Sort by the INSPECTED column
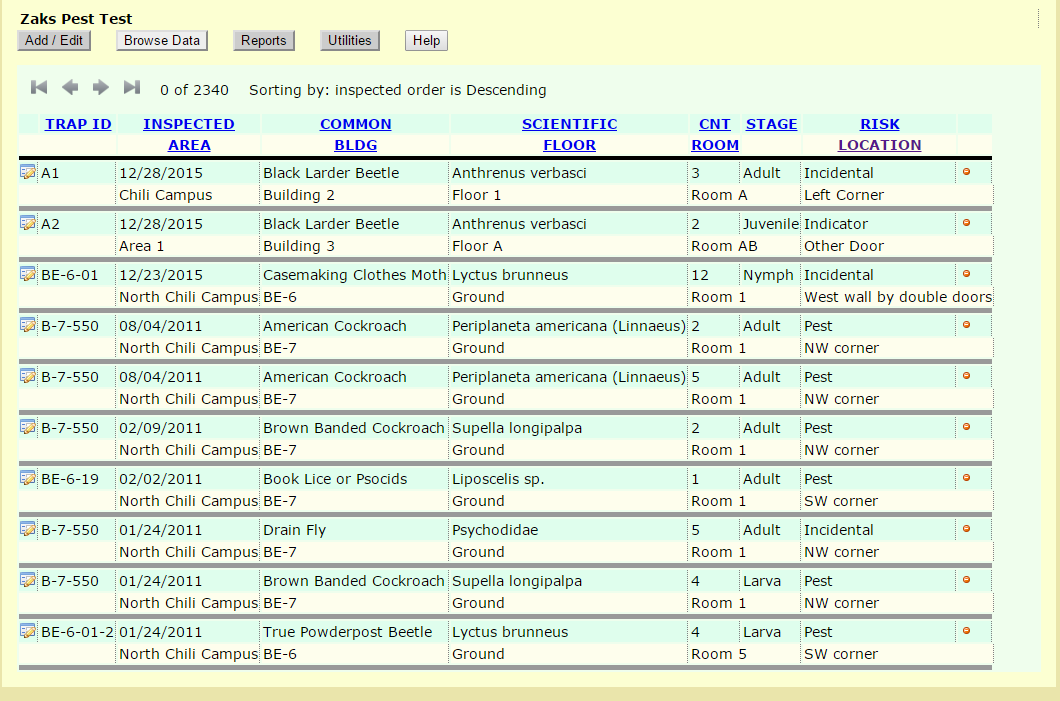Screen dimensions: 1060x701 [x=189, y=124]
